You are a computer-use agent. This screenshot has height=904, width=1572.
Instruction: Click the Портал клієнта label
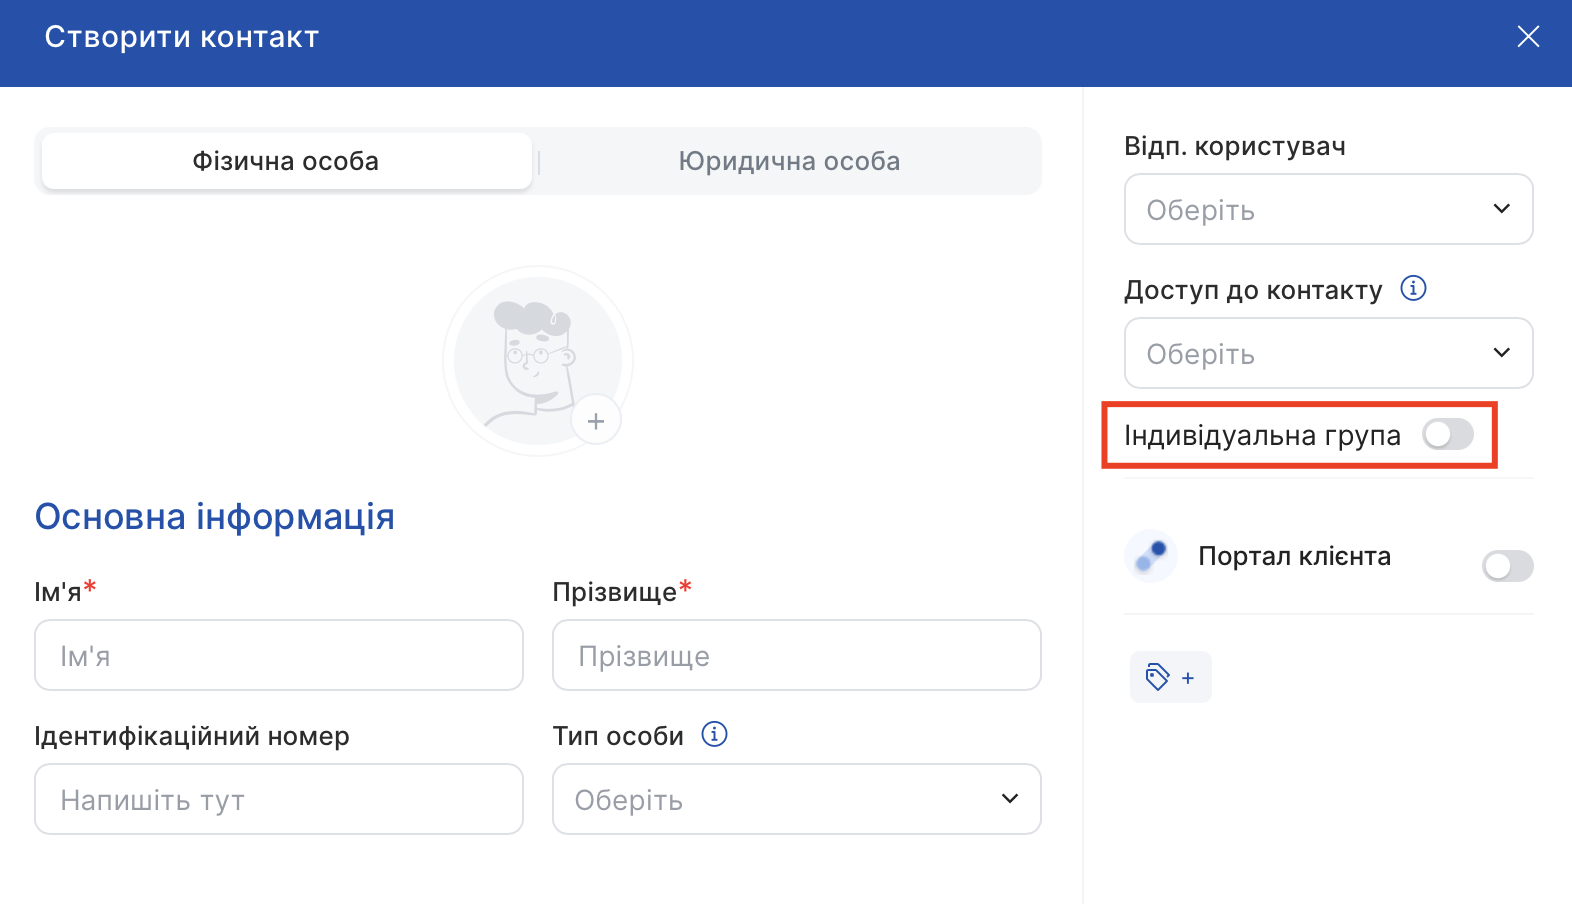[1294, 556]
